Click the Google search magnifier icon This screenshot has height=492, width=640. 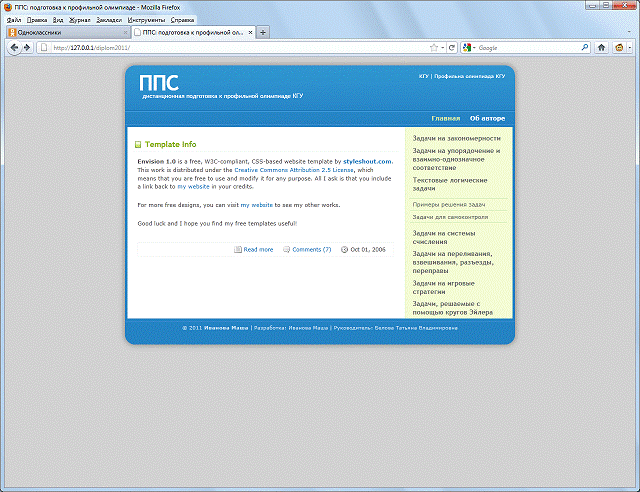[584, 47]
